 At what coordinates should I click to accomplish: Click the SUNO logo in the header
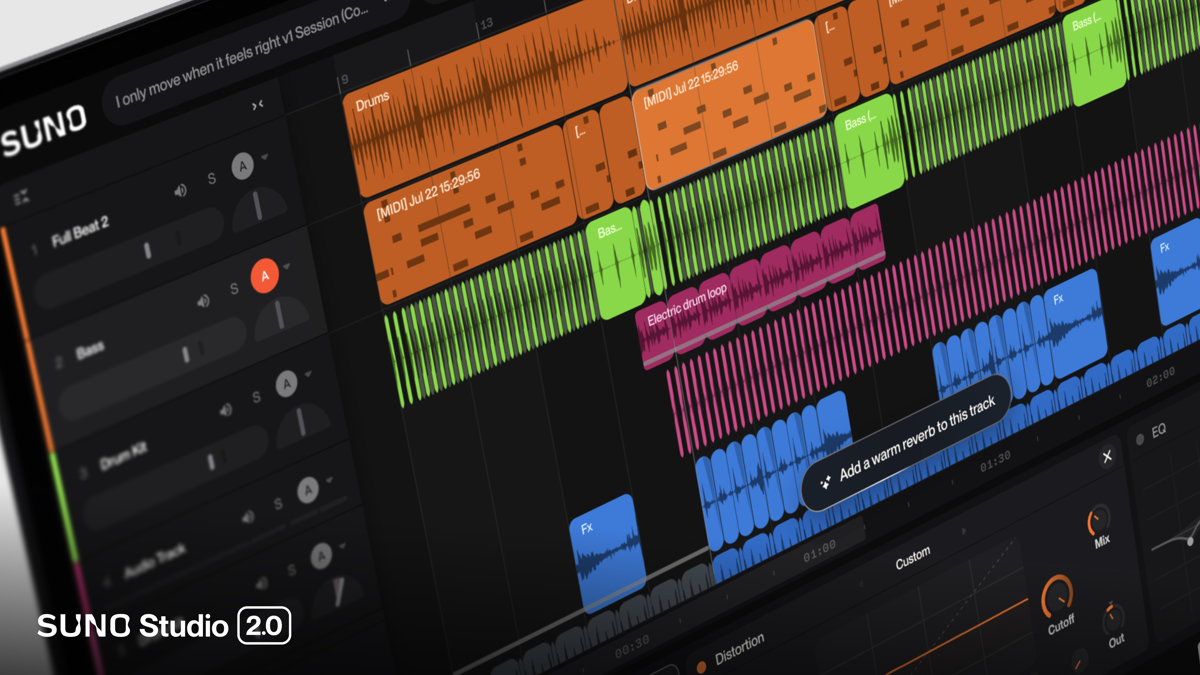43,132
